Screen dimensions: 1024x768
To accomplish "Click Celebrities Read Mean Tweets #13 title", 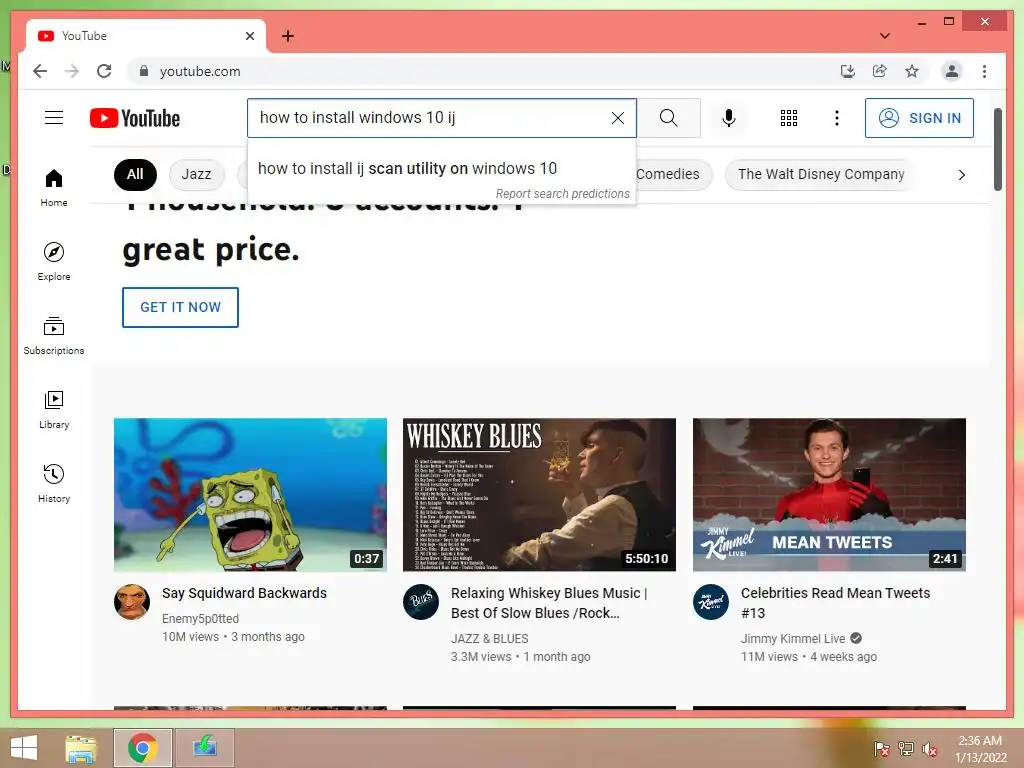I will tap(835, 603).
